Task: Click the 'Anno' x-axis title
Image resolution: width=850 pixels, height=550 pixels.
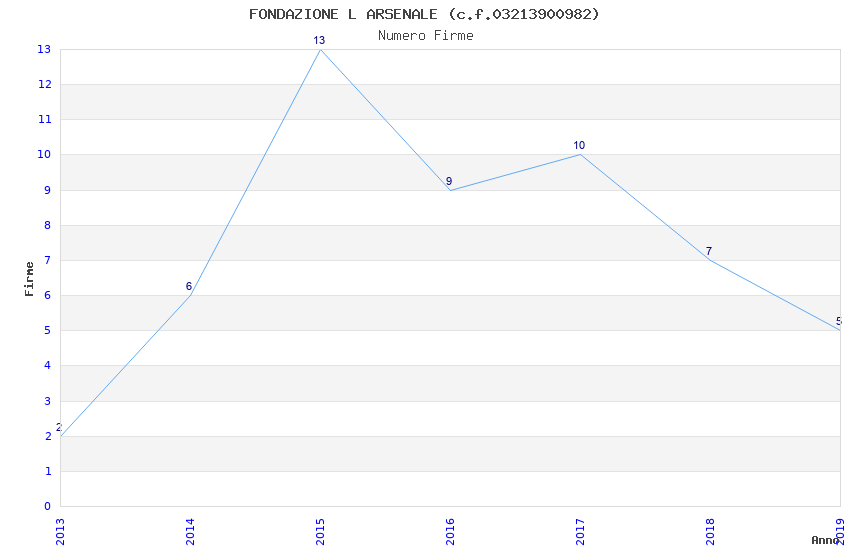Action: pos(825,540)
